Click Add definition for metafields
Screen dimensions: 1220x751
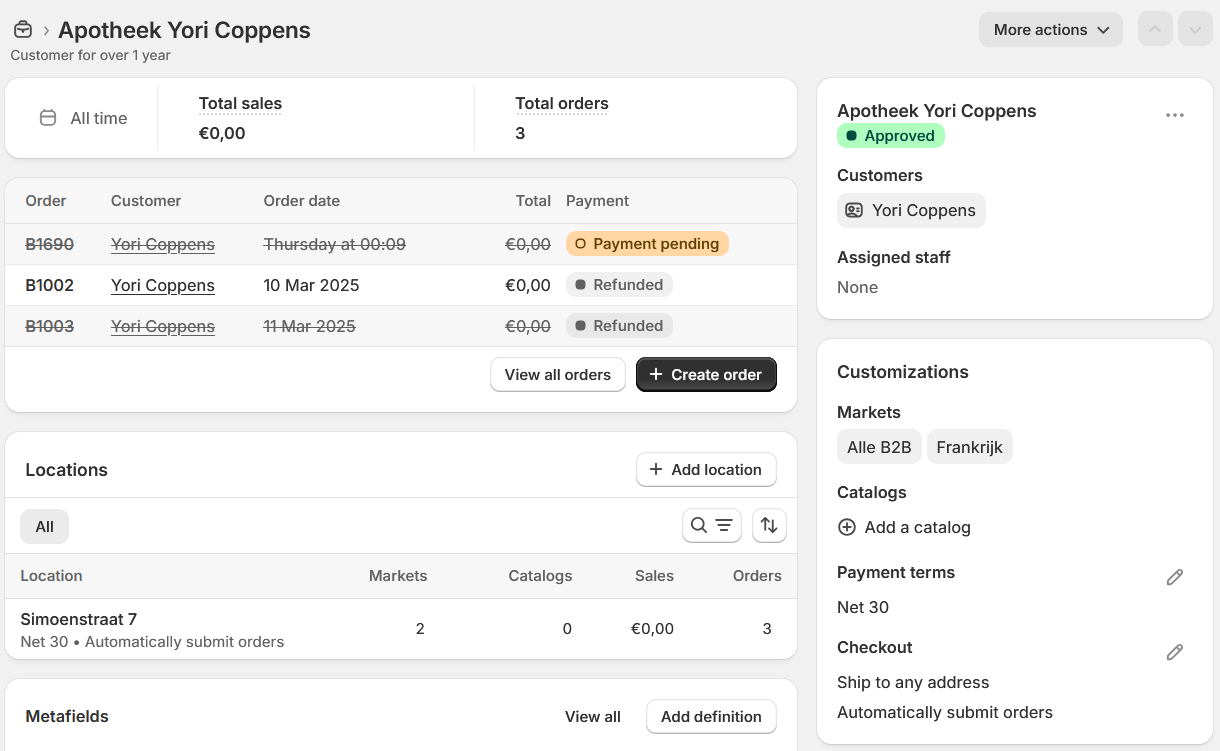[x=711, y=716]
